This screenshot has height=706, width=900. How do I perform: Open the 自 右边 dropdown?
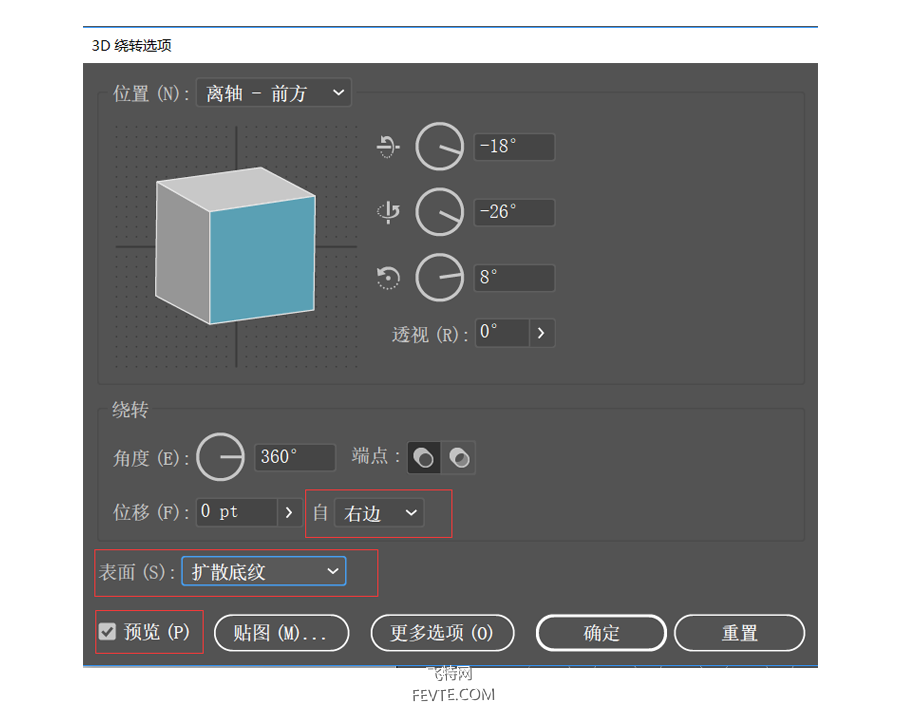click(379, 513)
